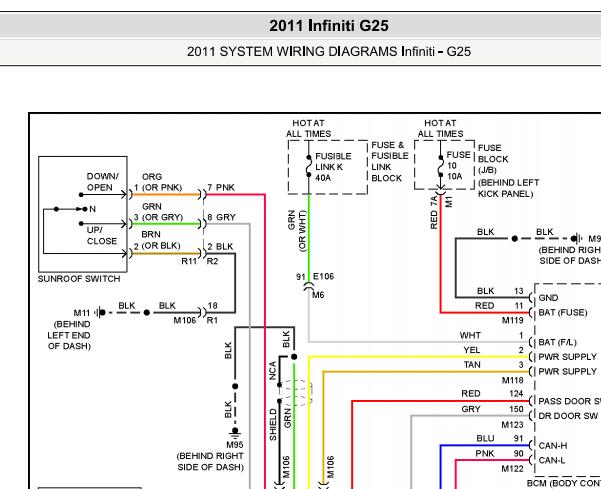This screenshot has height=489, width=601.
Task: Click the M118 connector label
Action: click(x=512, y=380)
